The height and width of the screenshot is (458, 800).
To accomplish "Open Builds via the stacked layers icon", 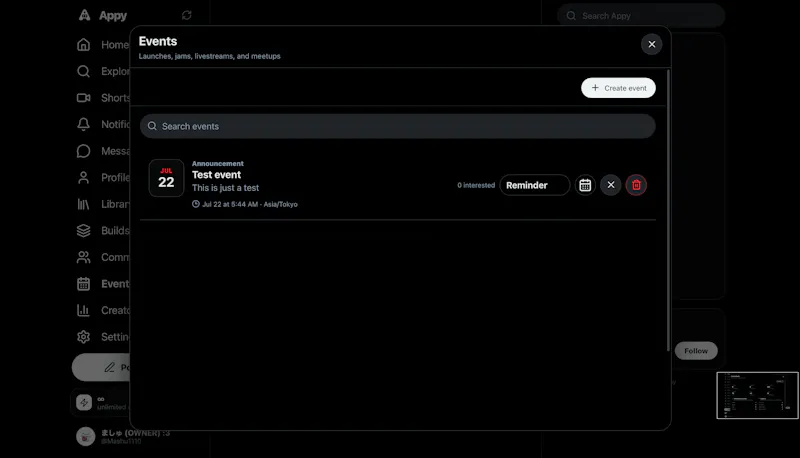I will [x=84, y=231].
